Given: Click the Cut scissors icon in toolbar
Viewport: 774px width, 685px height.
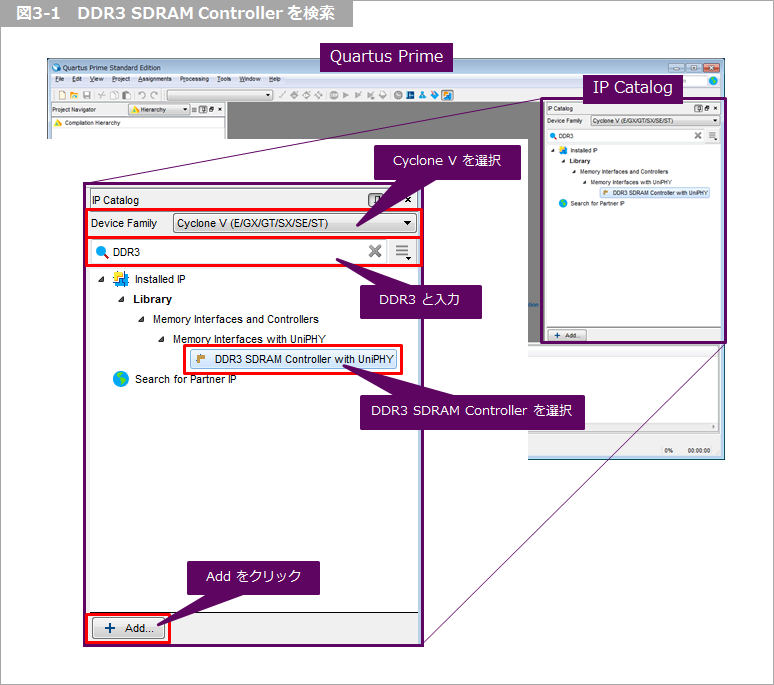Looking at the screenshot, I should tap(102, 95).
